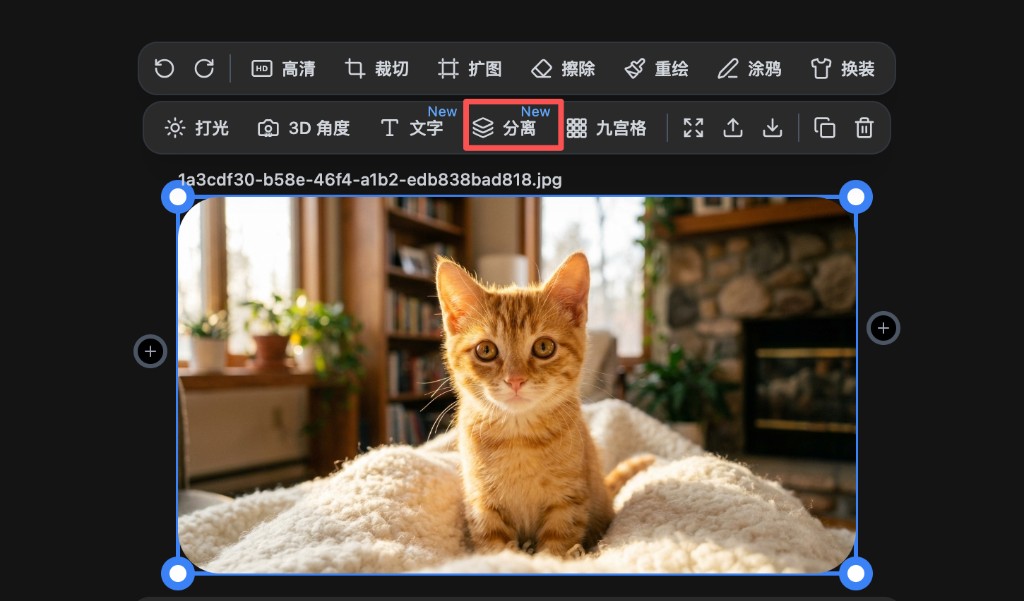
Task: Delete the image with trash icon
Action: tap(864, 128)
